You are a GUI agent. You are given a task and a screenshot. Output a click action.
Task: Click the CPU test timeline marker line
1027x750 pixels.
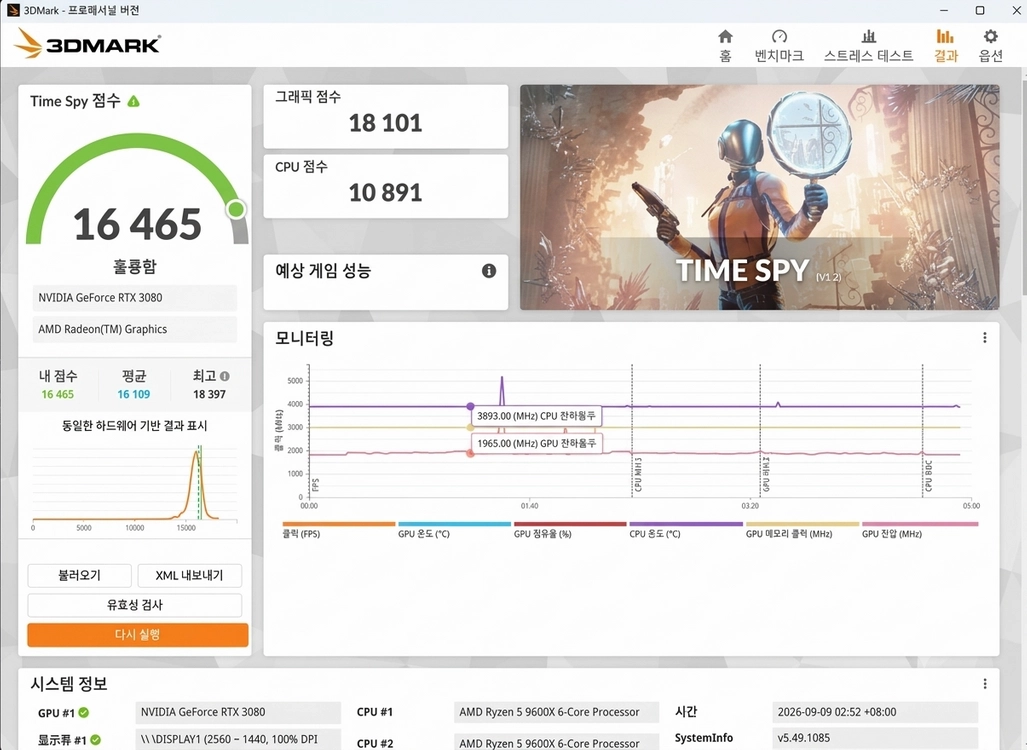coord(632,430)
